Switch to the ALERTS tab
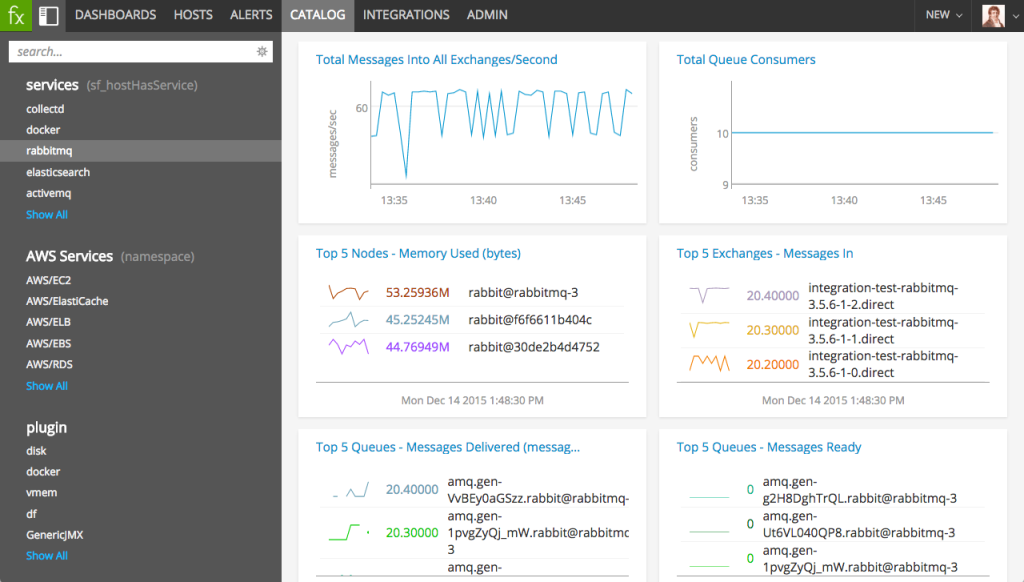The height and width of the screenshot is (582, 1024). tap(251, 15)
